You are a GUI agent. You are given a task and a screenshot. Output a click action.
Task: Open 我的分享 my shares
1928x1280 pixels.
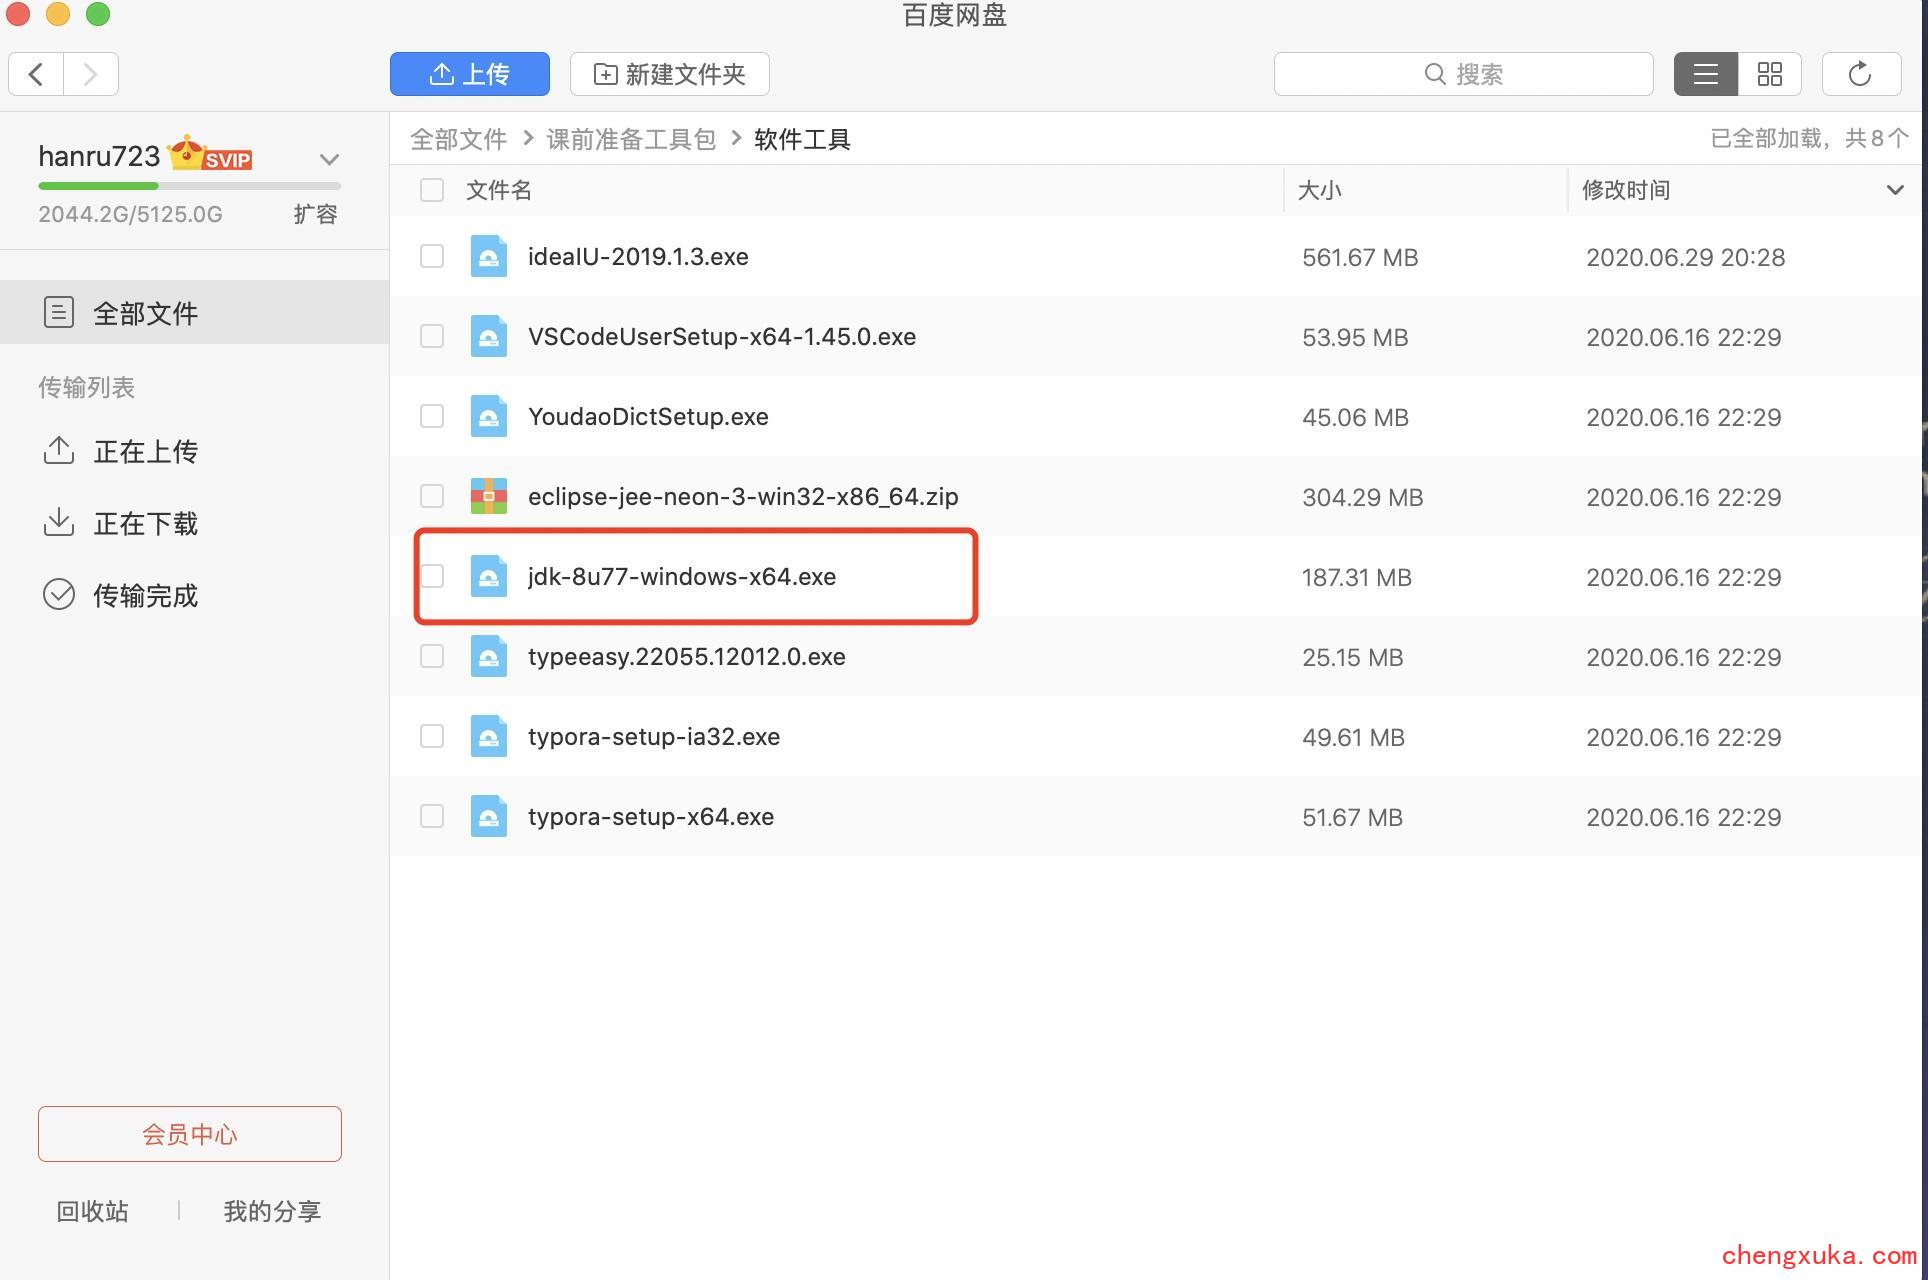click(x=272, y=1212)
